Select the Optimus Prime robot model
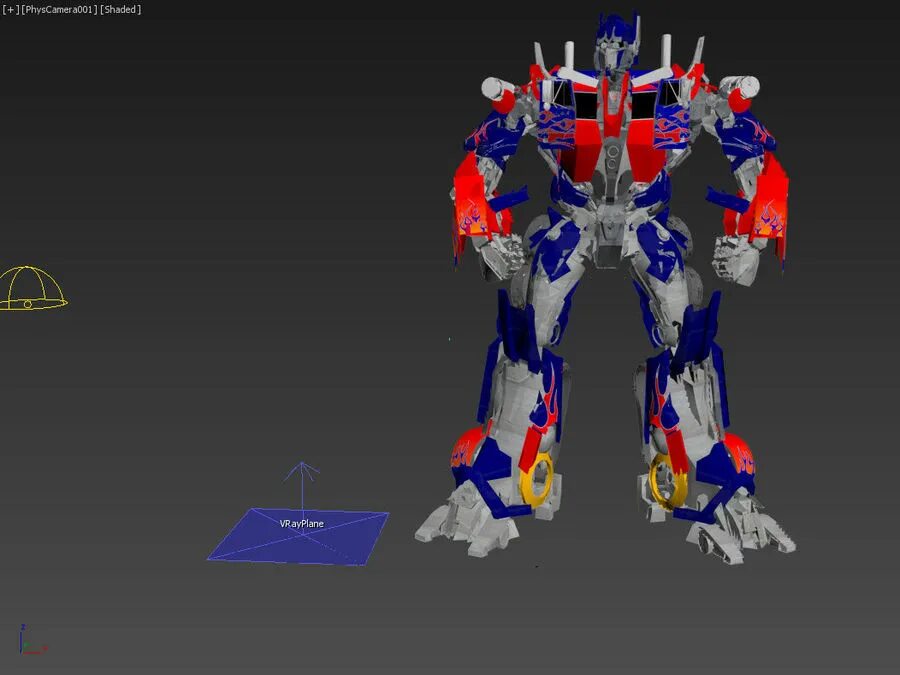 (x=605, y=287)
